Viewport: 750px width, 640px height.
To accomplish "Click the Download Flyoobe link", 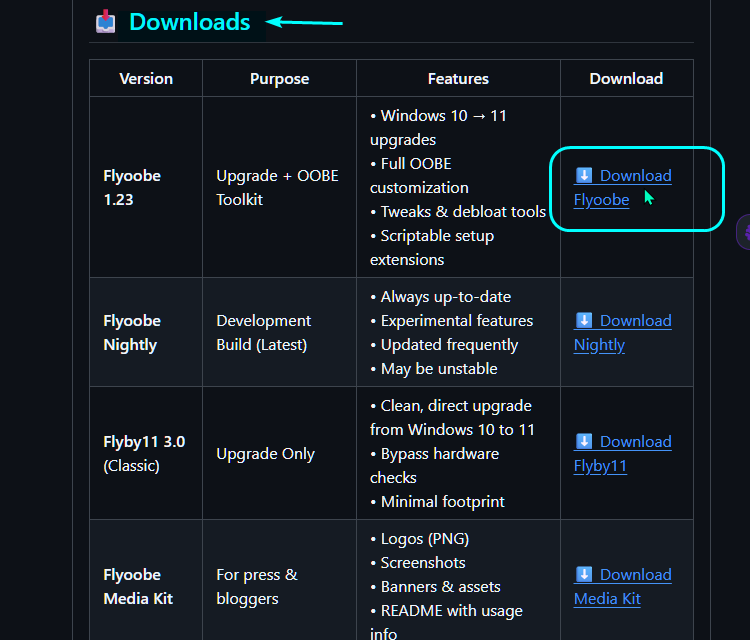I will click(x=622, y=188).
